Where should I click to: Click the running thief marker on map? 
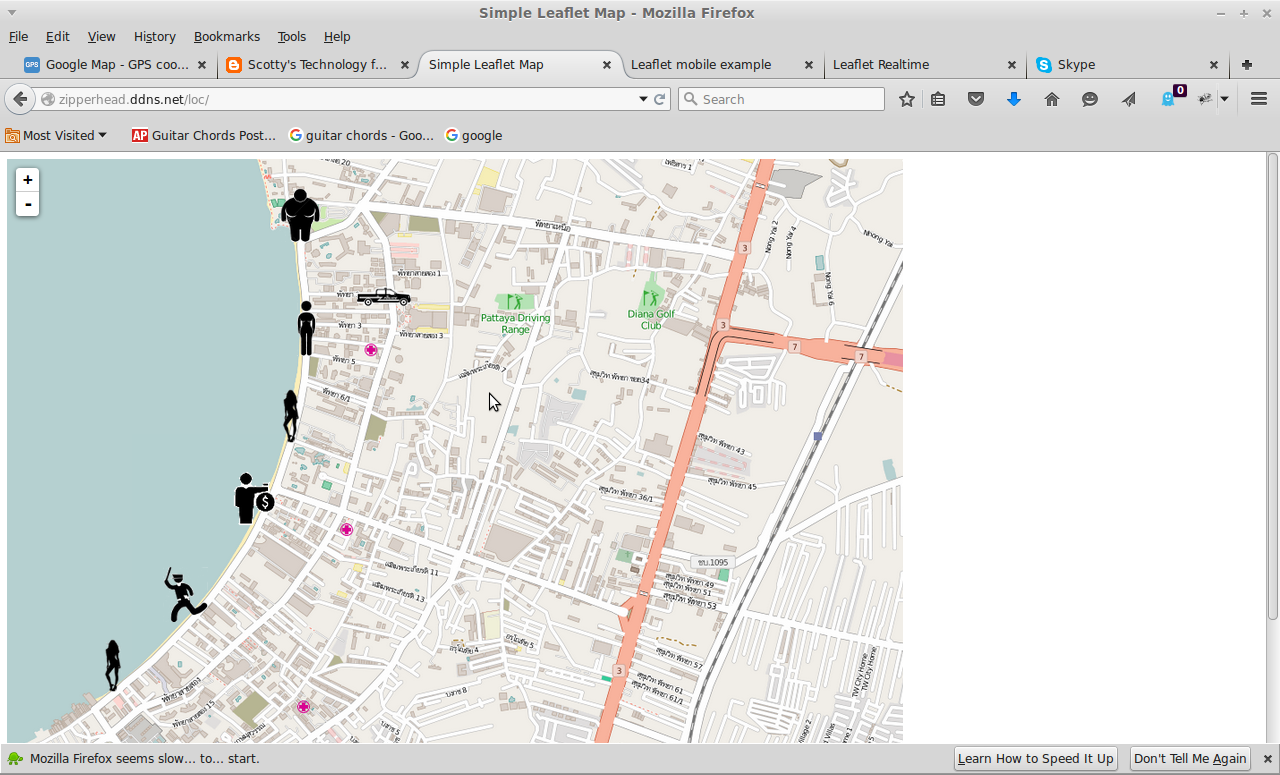tap(183, 596)
